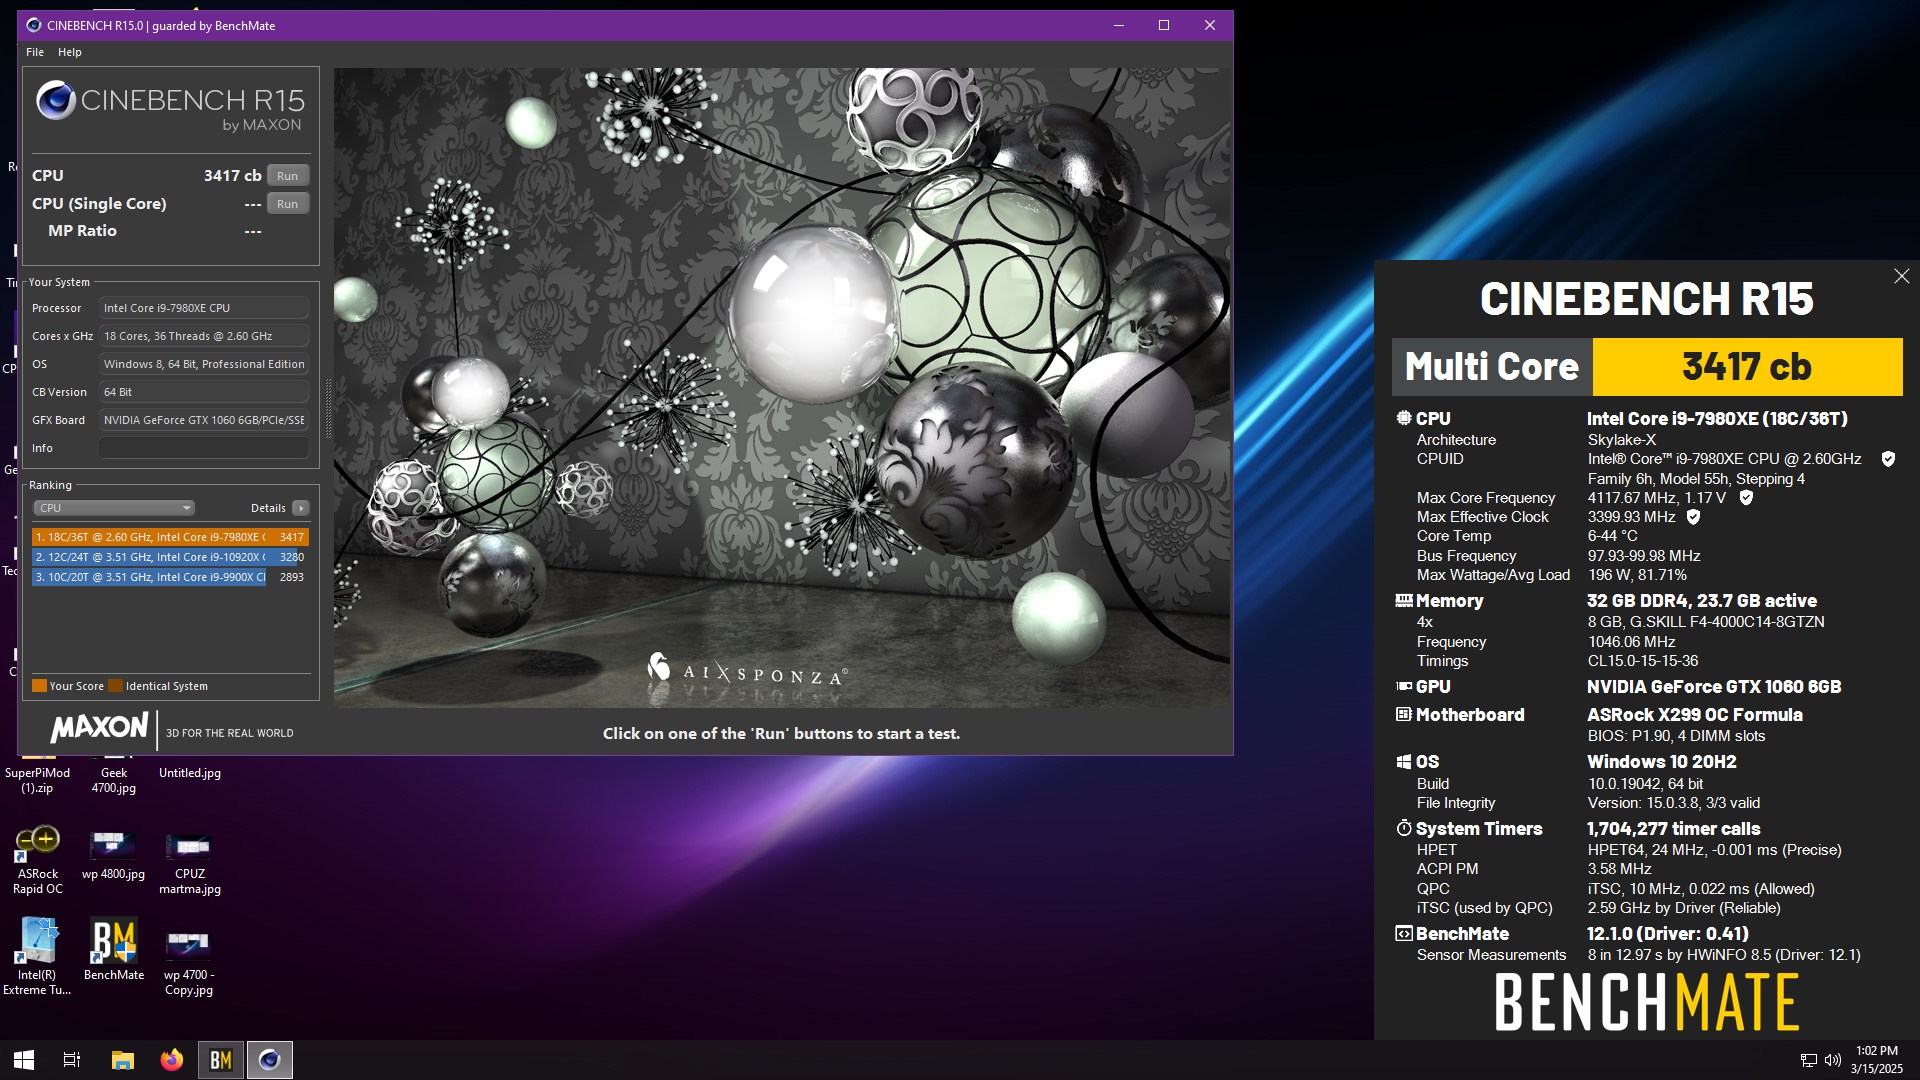Click the Motherboard icon in BenchMate
Screen dimensions: 1920x1080
tap(1404, 714)
